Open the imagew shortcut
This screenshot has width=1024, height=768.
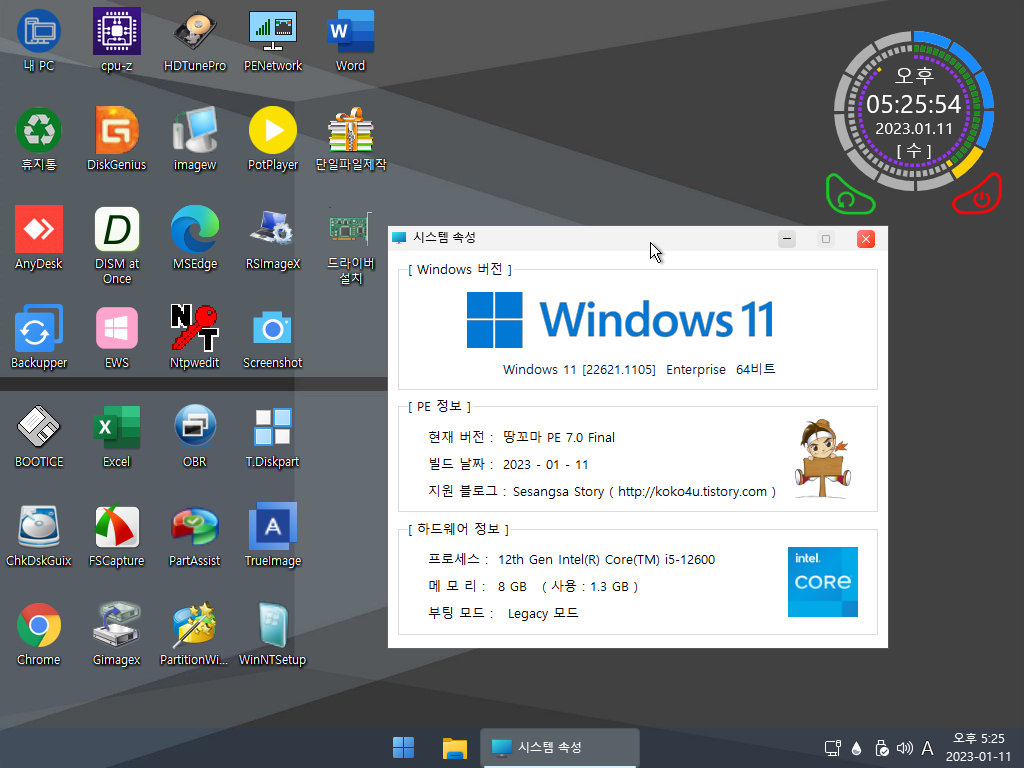[x=195, y=138]
